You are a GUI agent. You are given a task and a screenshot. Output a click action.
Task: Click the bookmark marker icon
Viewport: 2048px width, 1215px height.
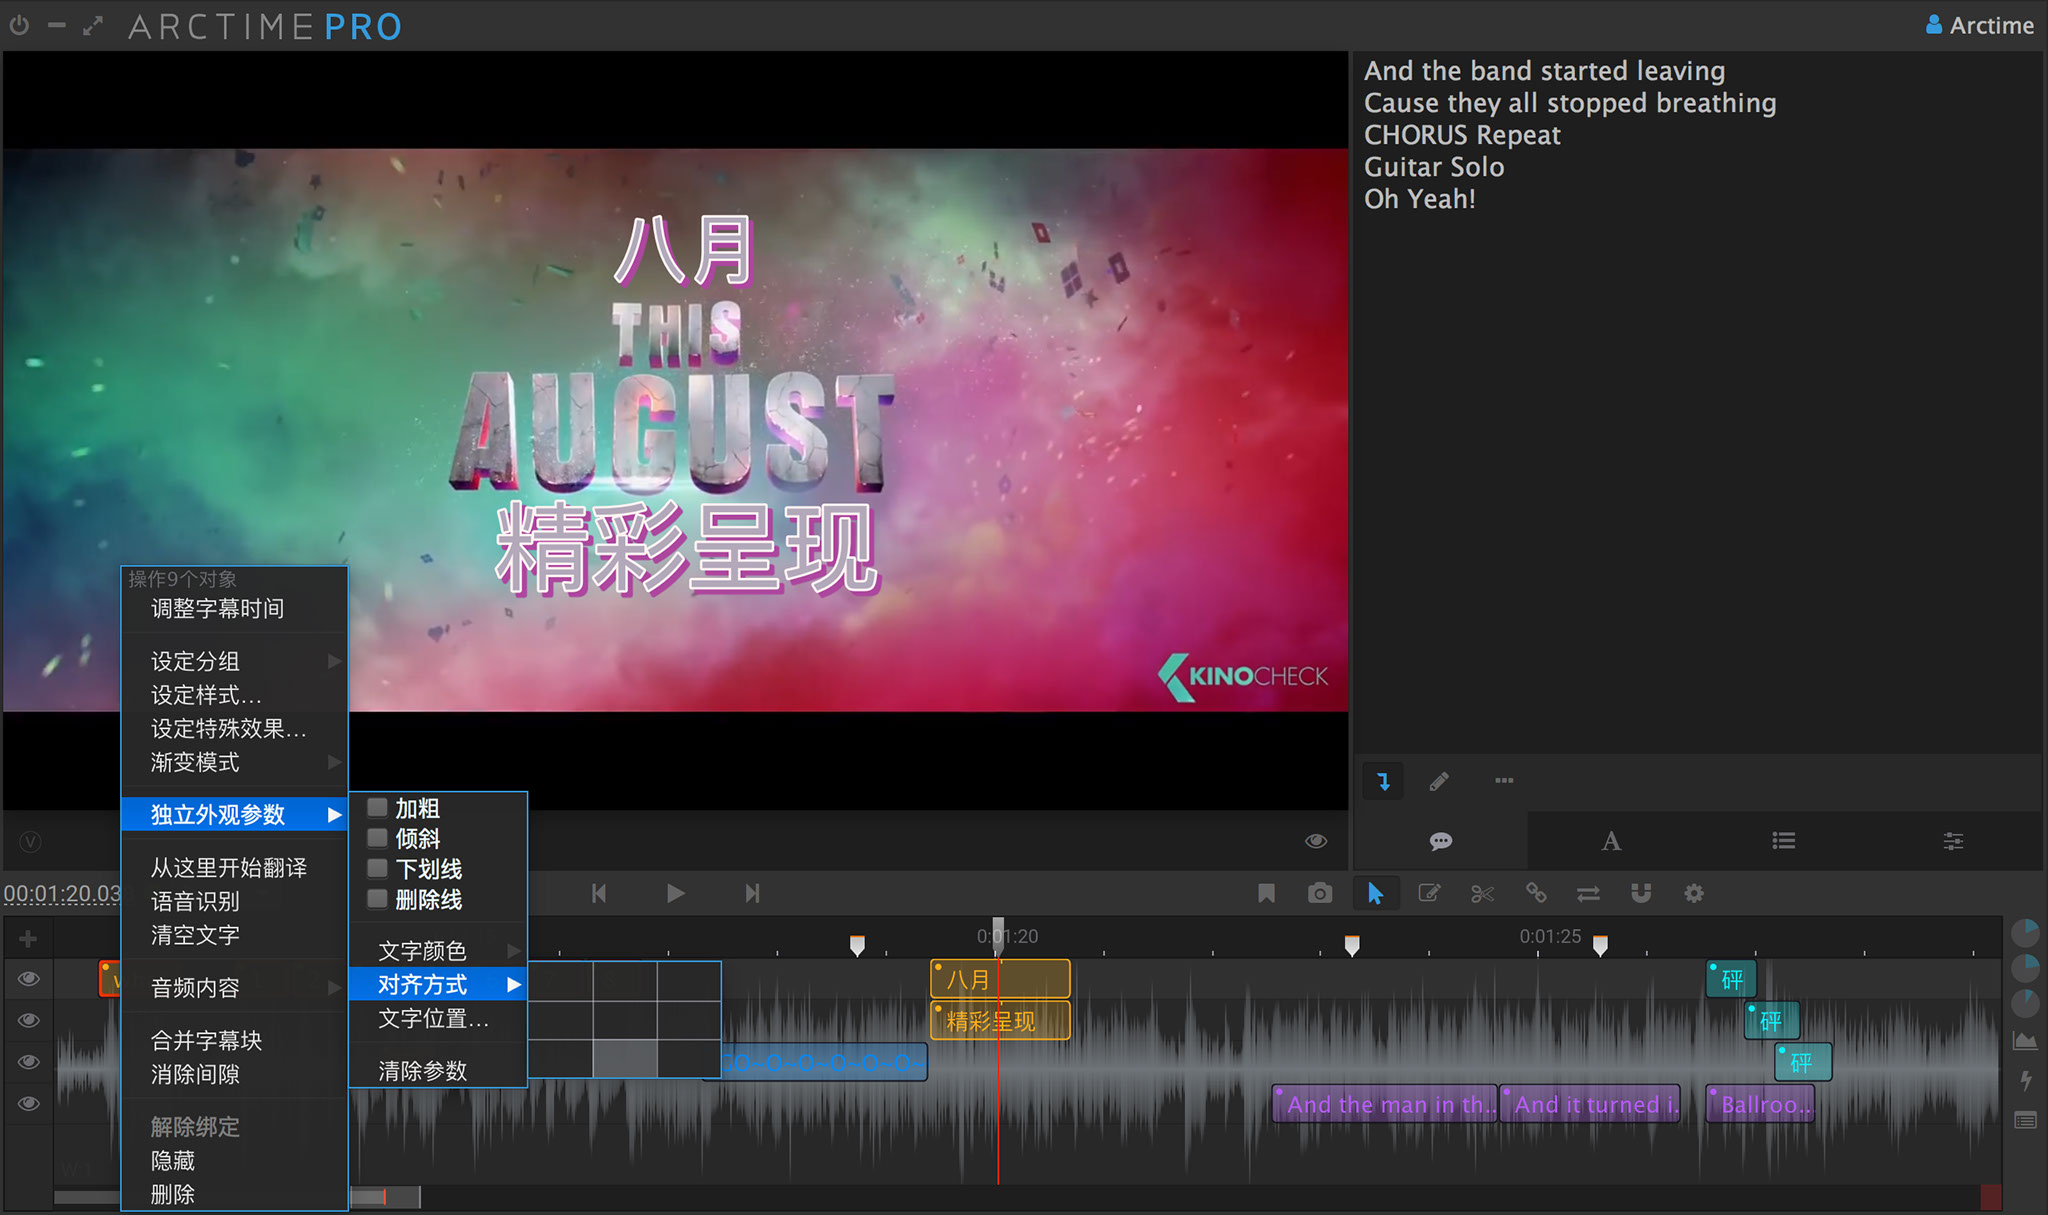[1266, 893]
